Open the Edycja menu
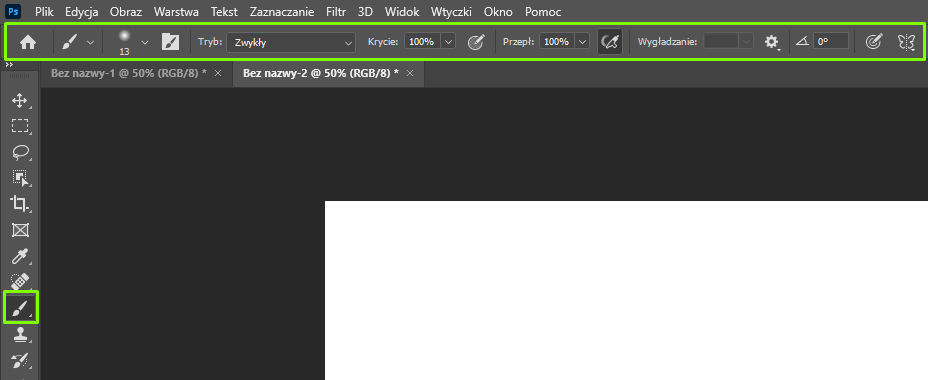The height and width of the screenshot is (380, 928). 82,12
